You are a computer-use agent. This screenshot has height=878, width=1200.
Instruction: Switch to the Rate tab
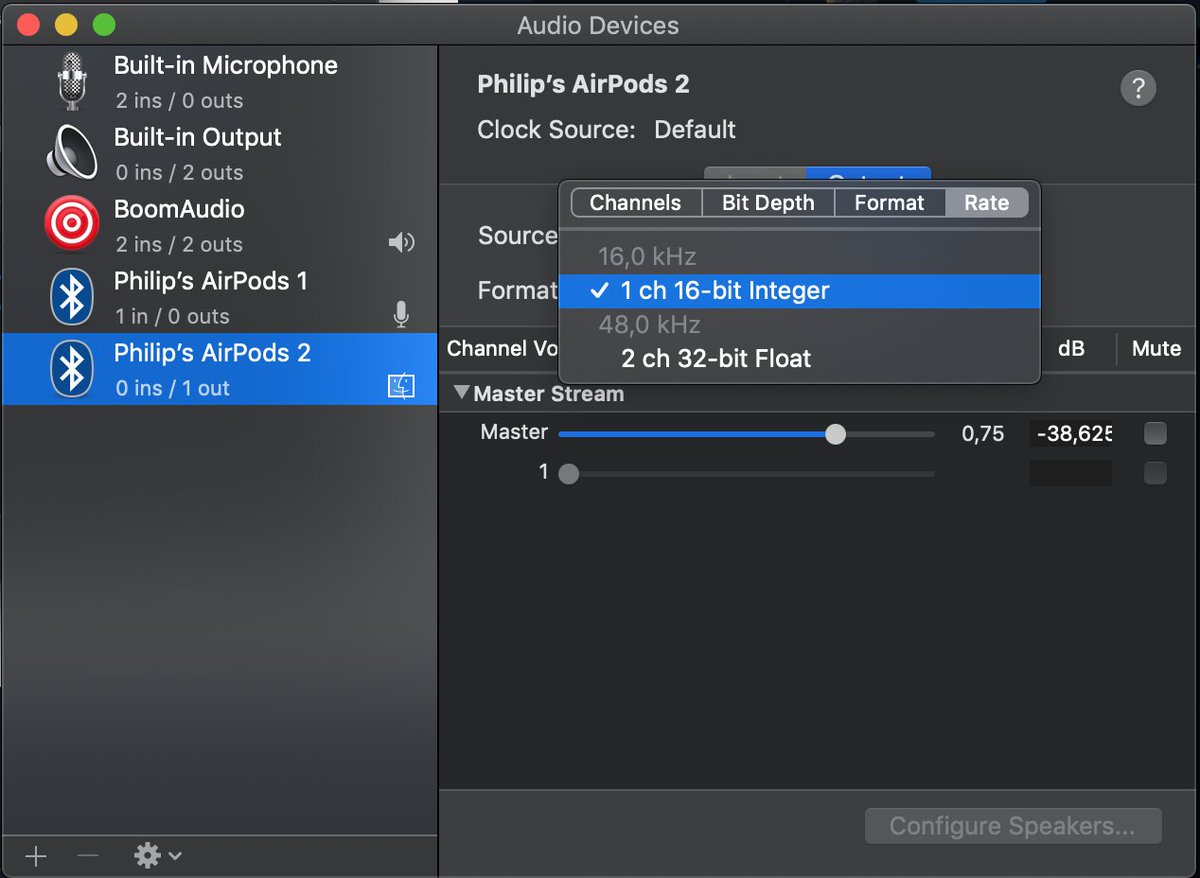coord(986,203)
